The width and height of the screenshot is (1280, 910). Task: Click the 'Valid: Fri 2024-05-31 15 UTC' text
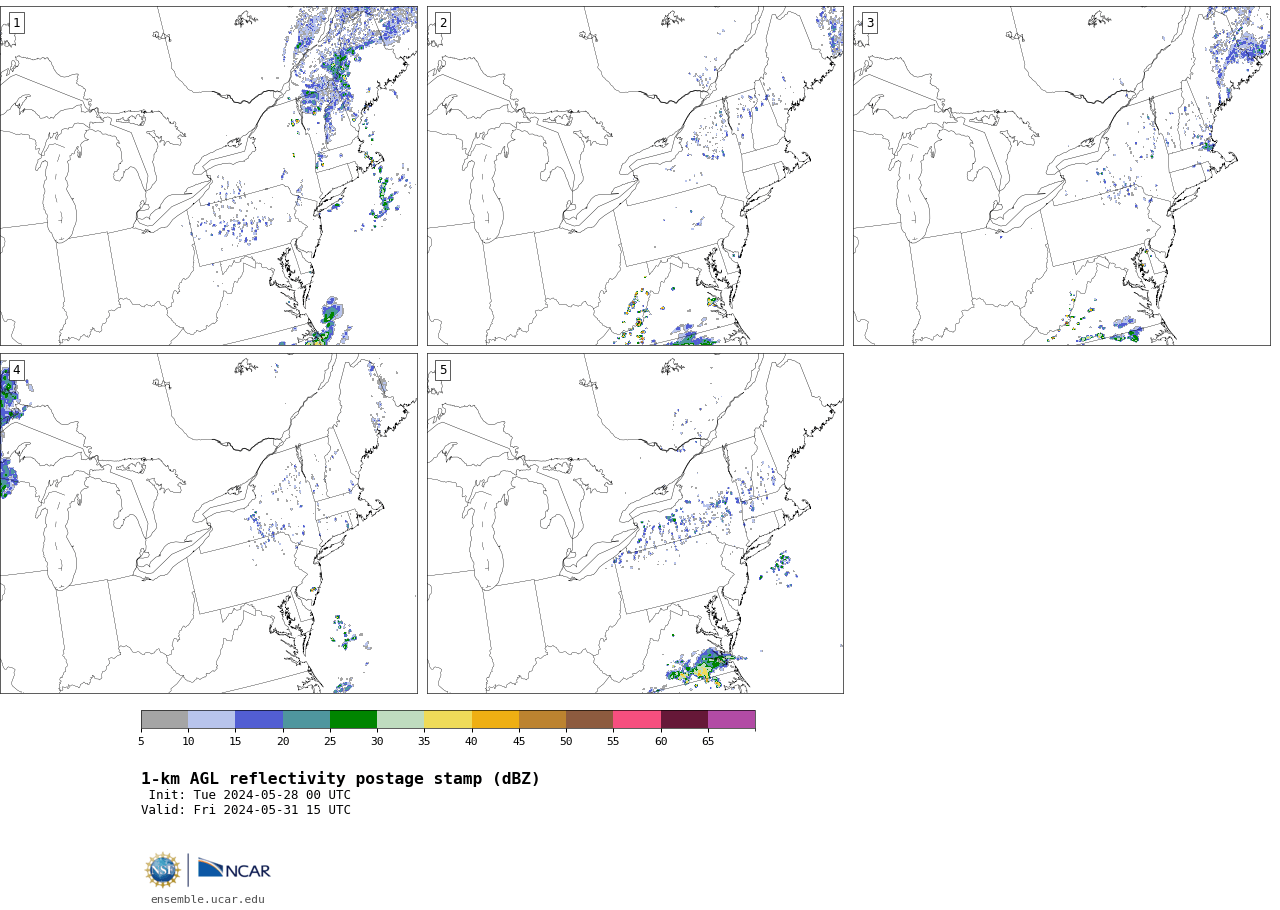click(x=246, y=810)
